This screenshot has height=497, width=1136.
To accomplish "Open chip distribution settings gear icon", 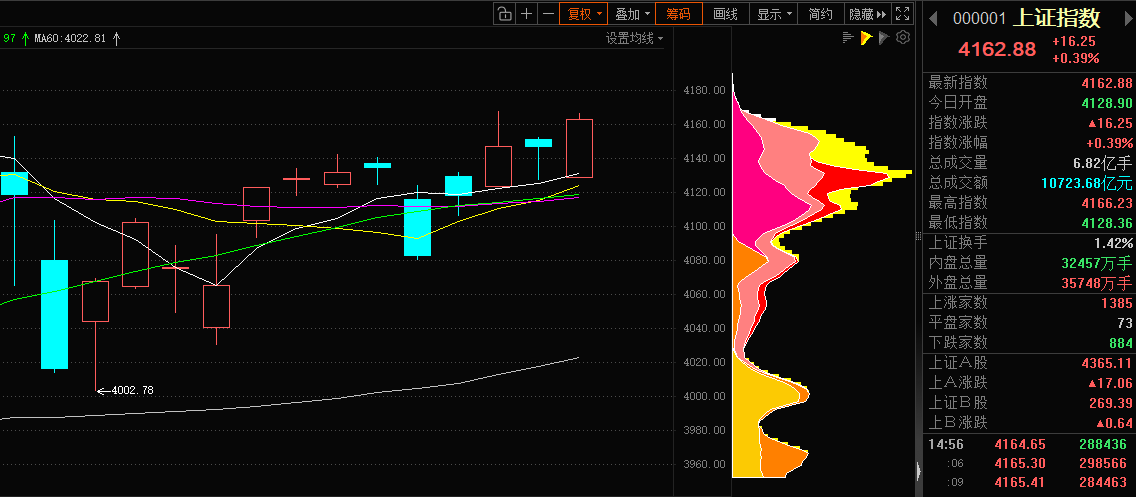I will 903,38.
